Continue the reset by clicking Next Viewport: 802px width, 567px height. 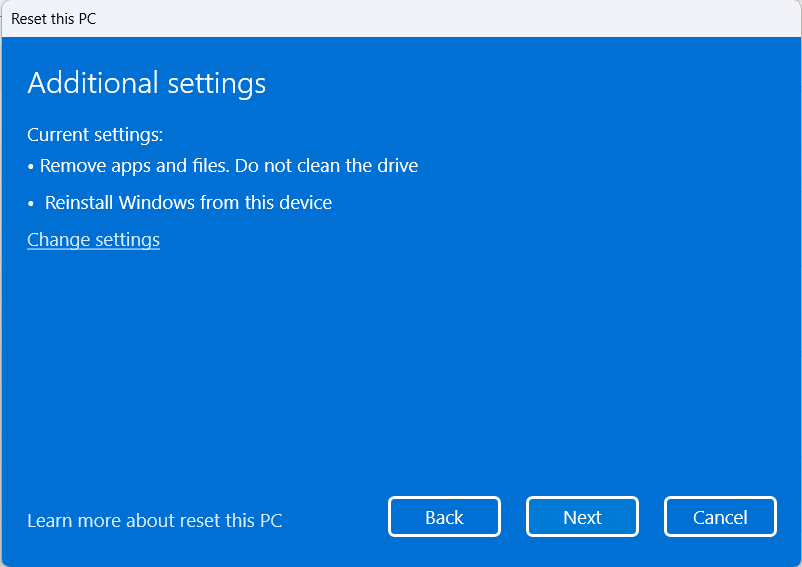(582, 517)
